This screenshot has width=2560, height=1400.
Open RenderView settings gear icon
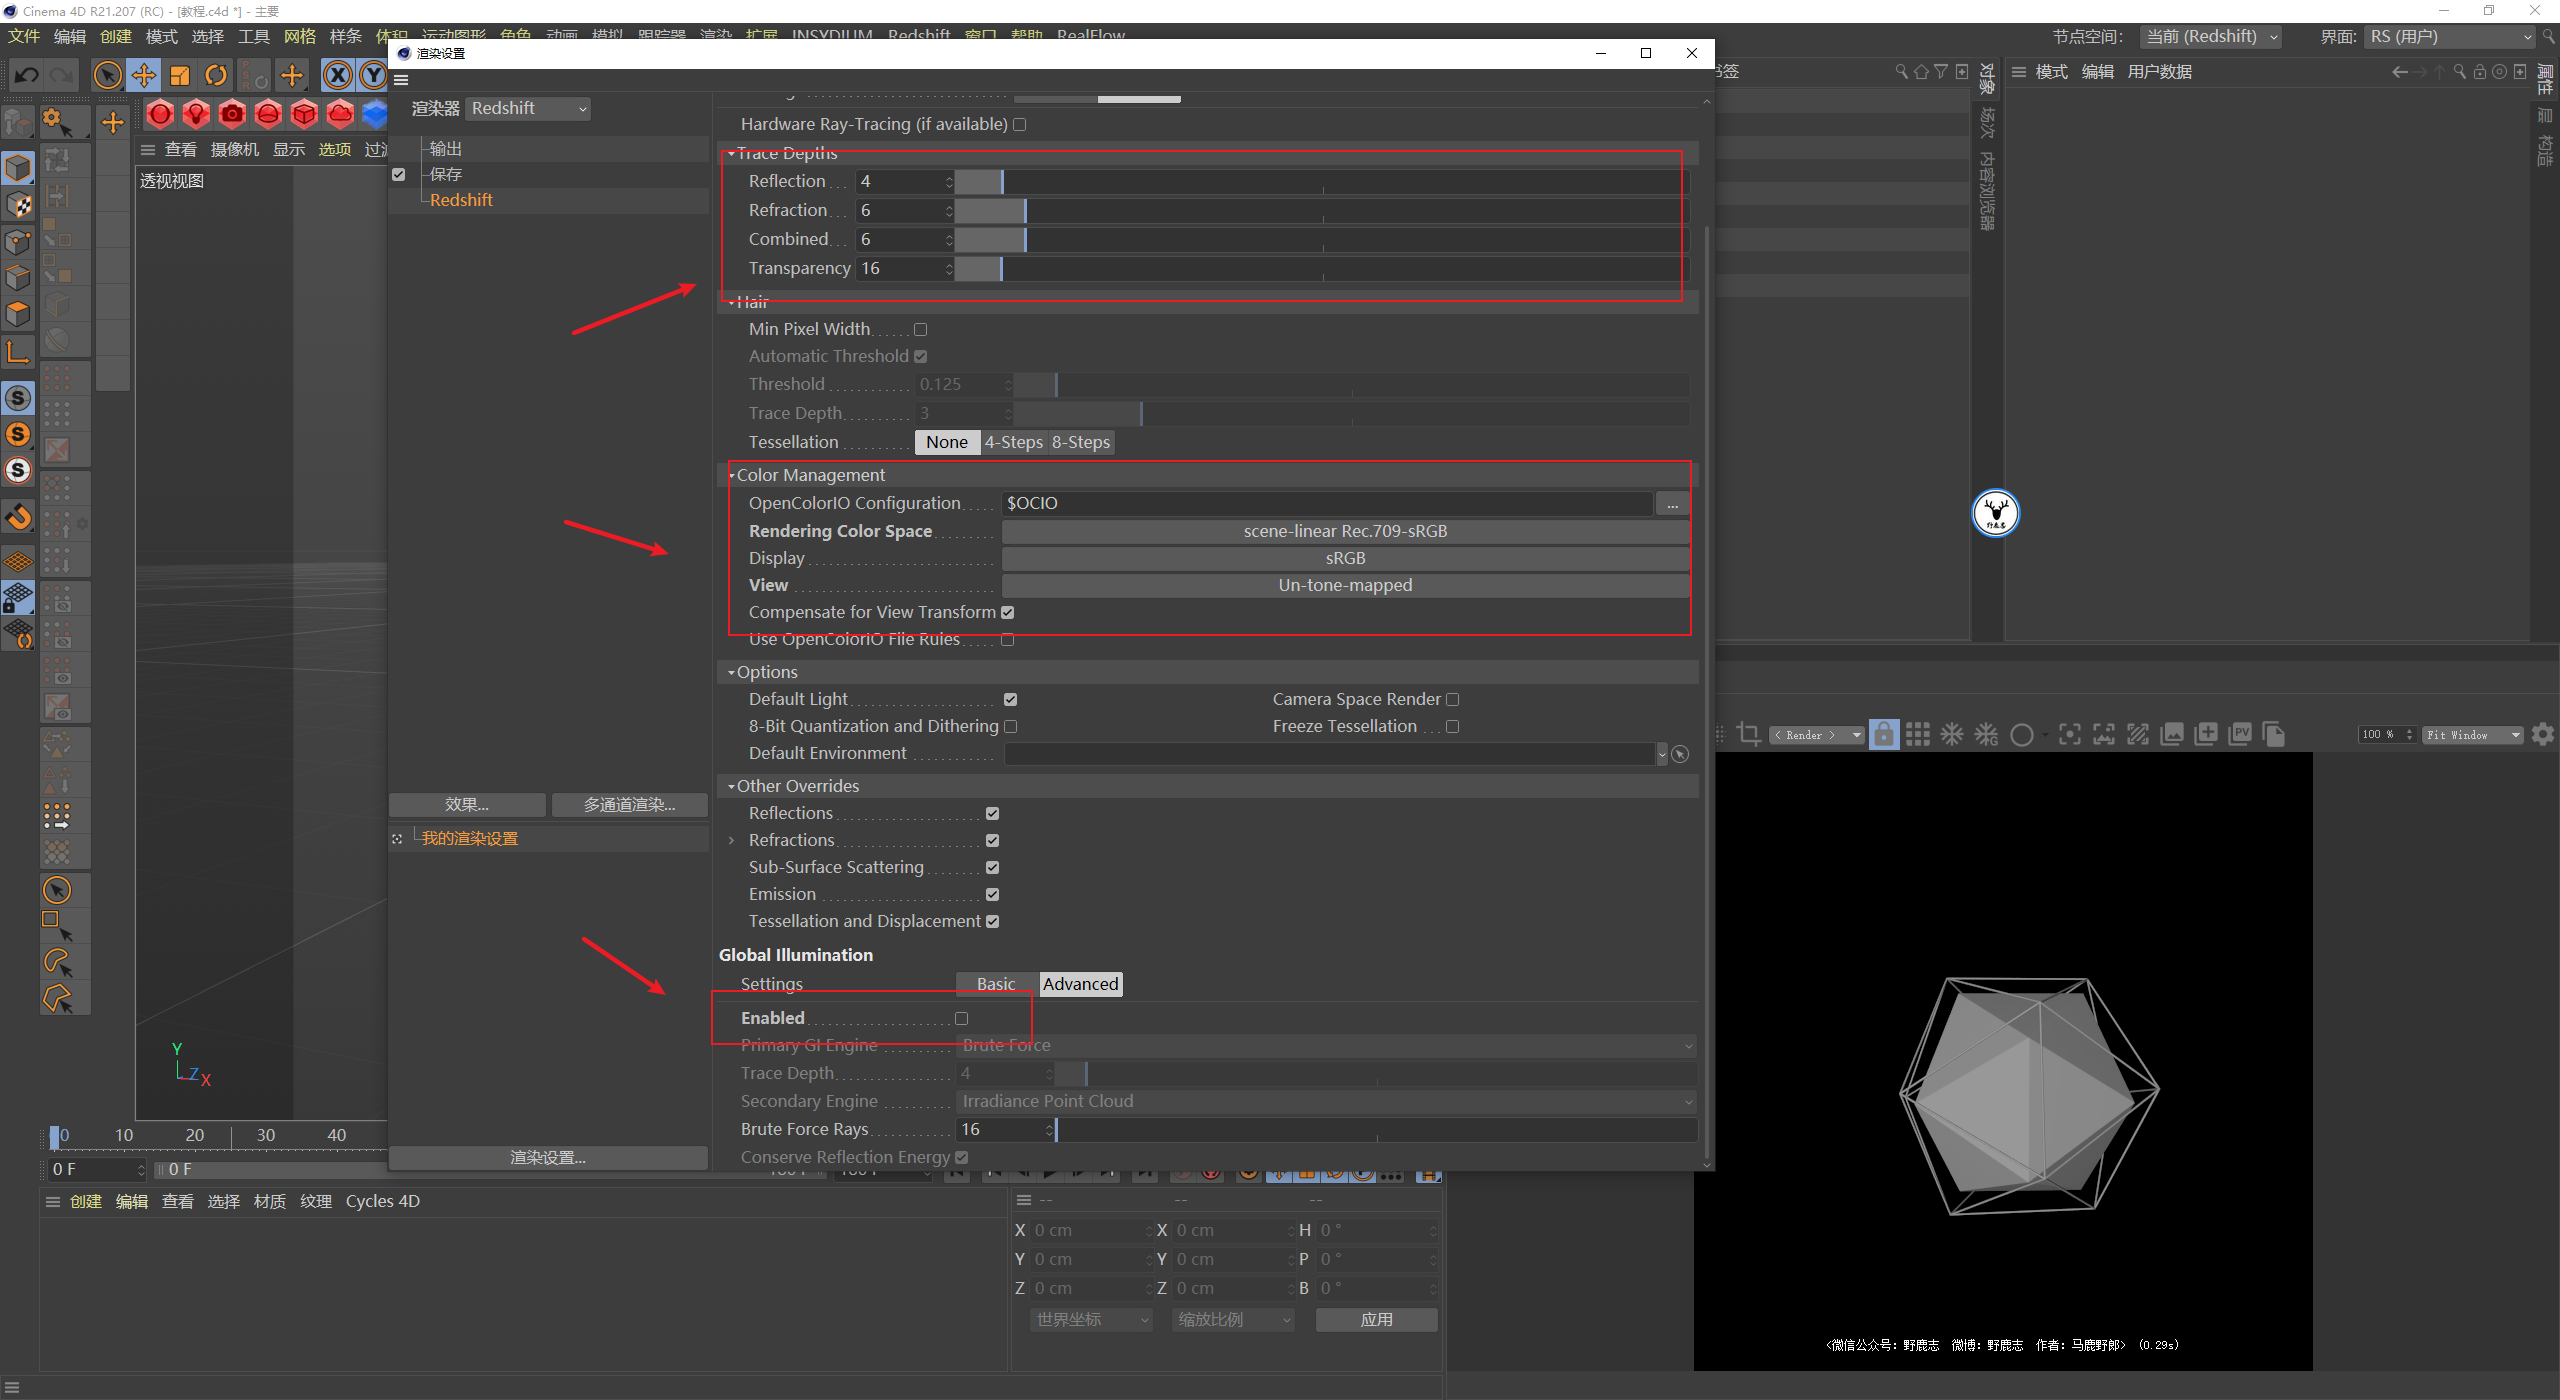[x=2543, y=734]
